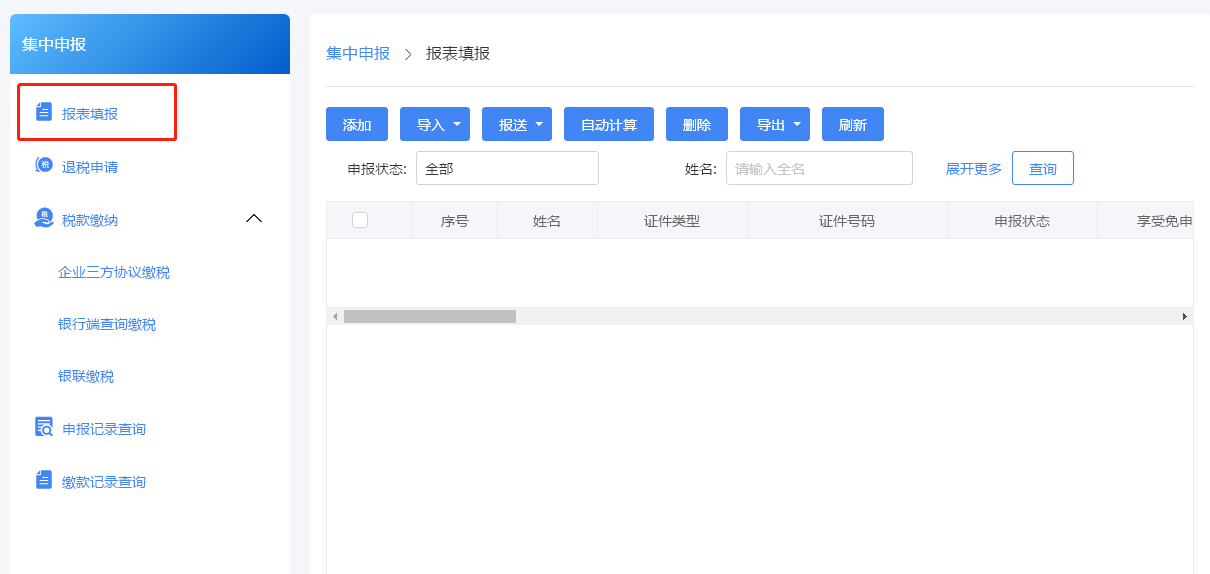The image size is (1210, 574).
Task: Click the 报表填报 document icon in sidebar
Action: click(x=44, y=112)
